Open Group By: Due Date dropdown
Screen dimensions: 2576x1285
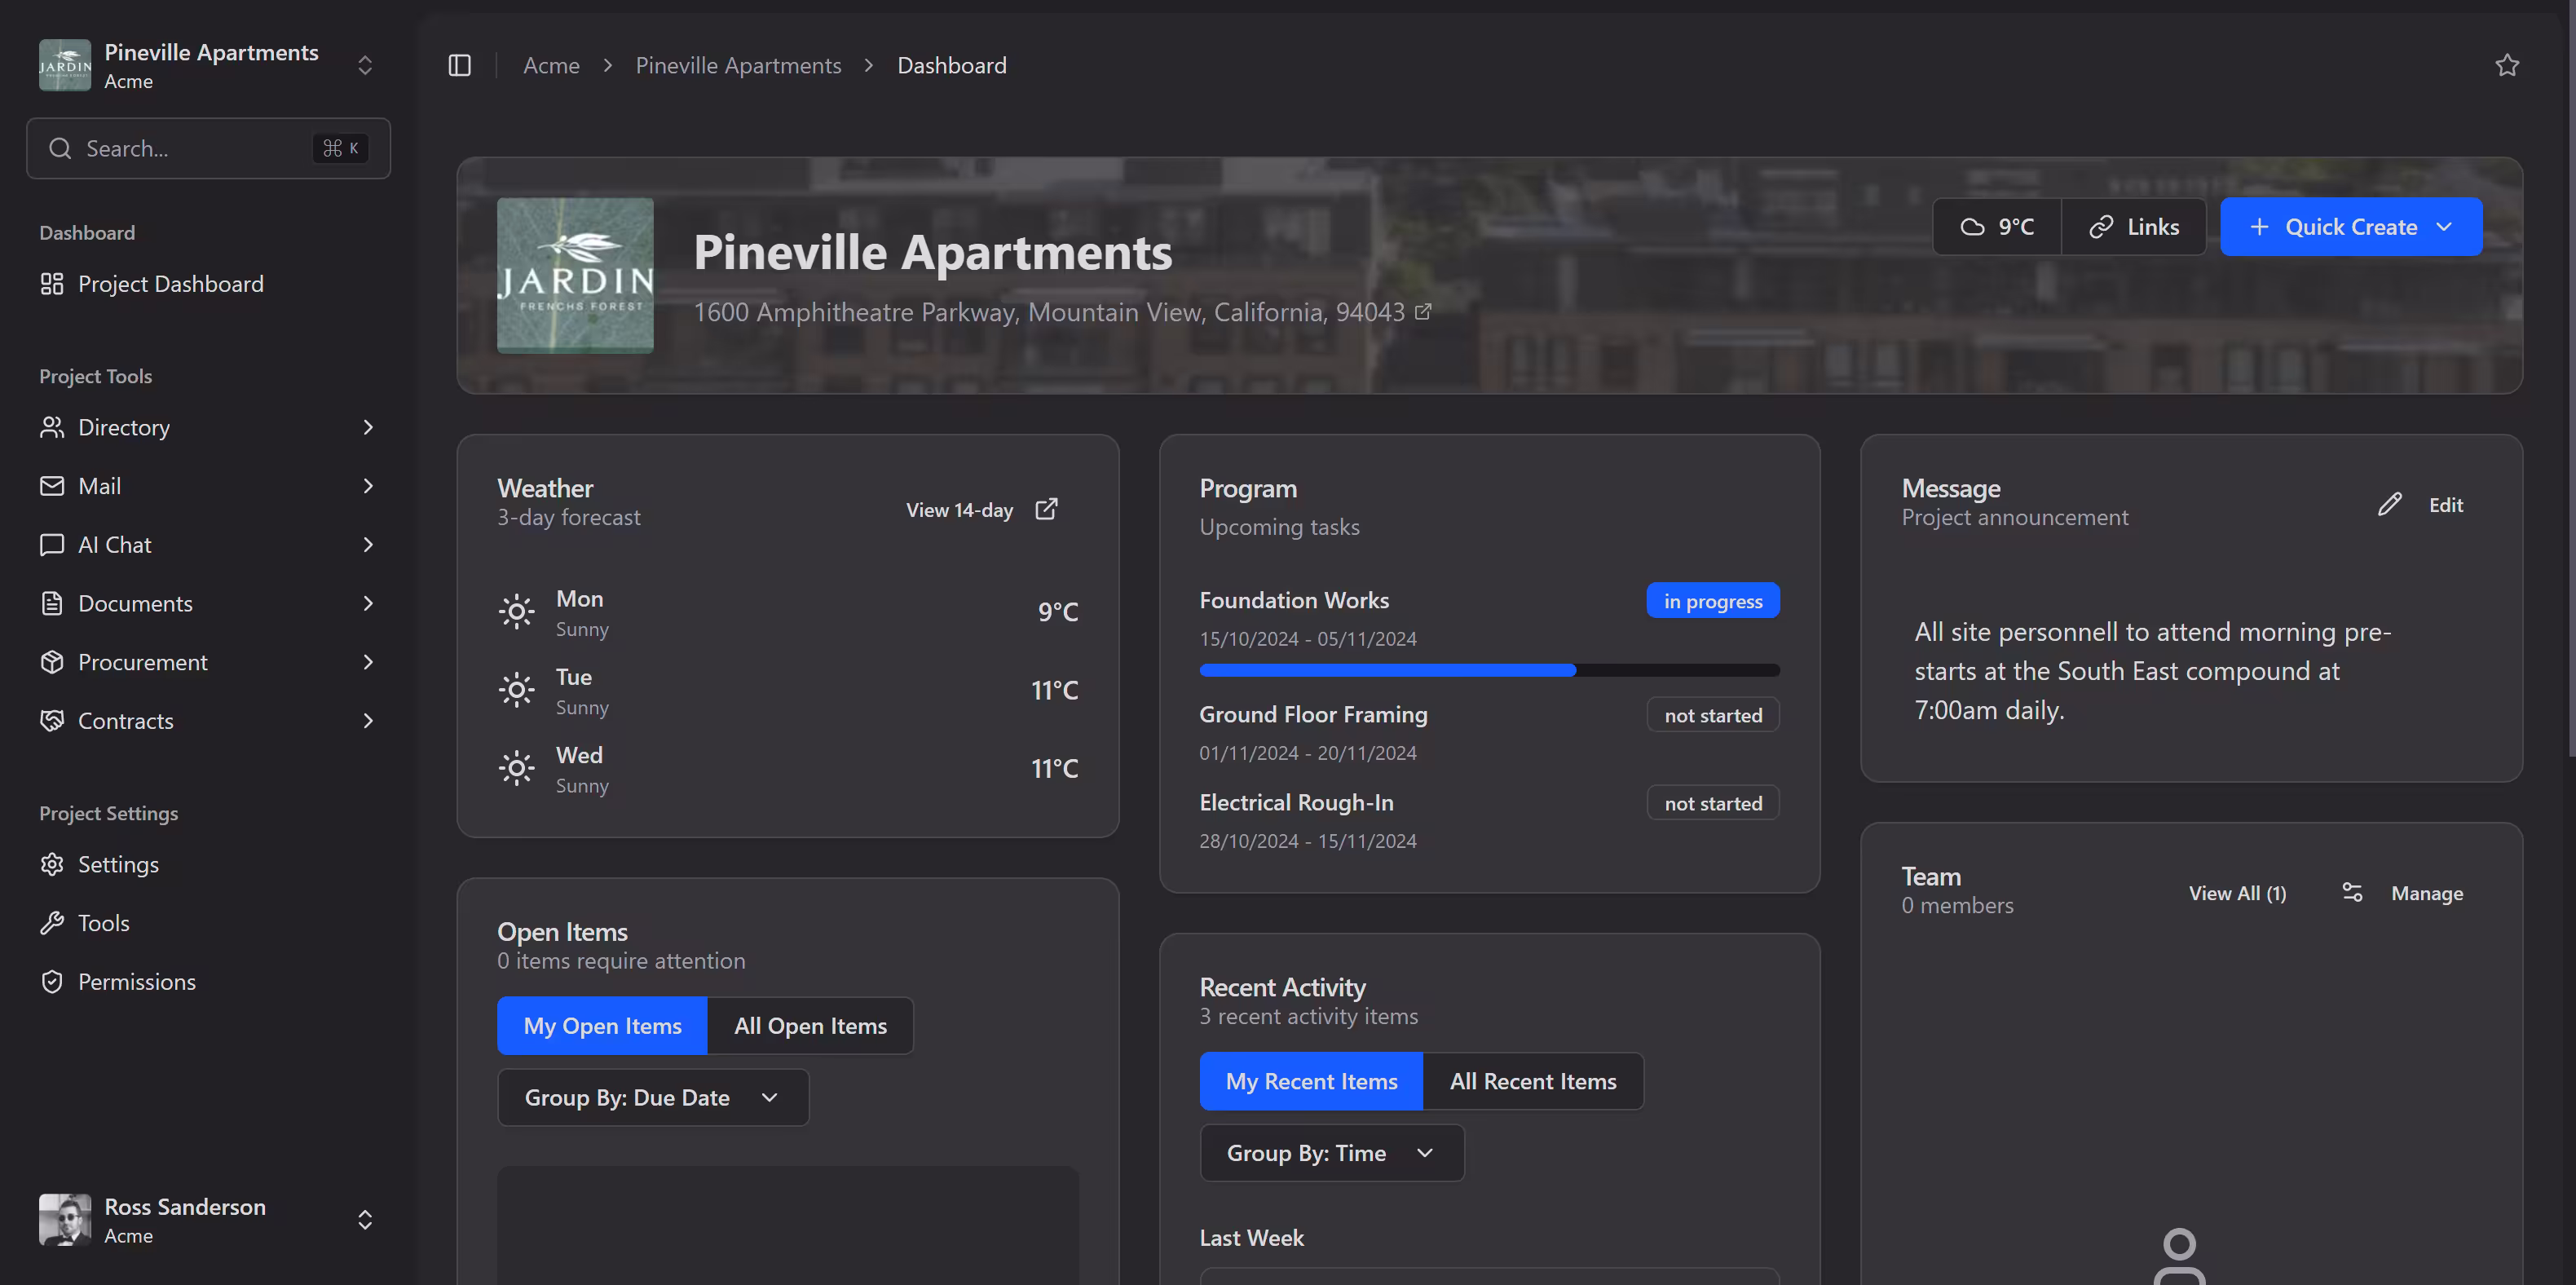652,1098
